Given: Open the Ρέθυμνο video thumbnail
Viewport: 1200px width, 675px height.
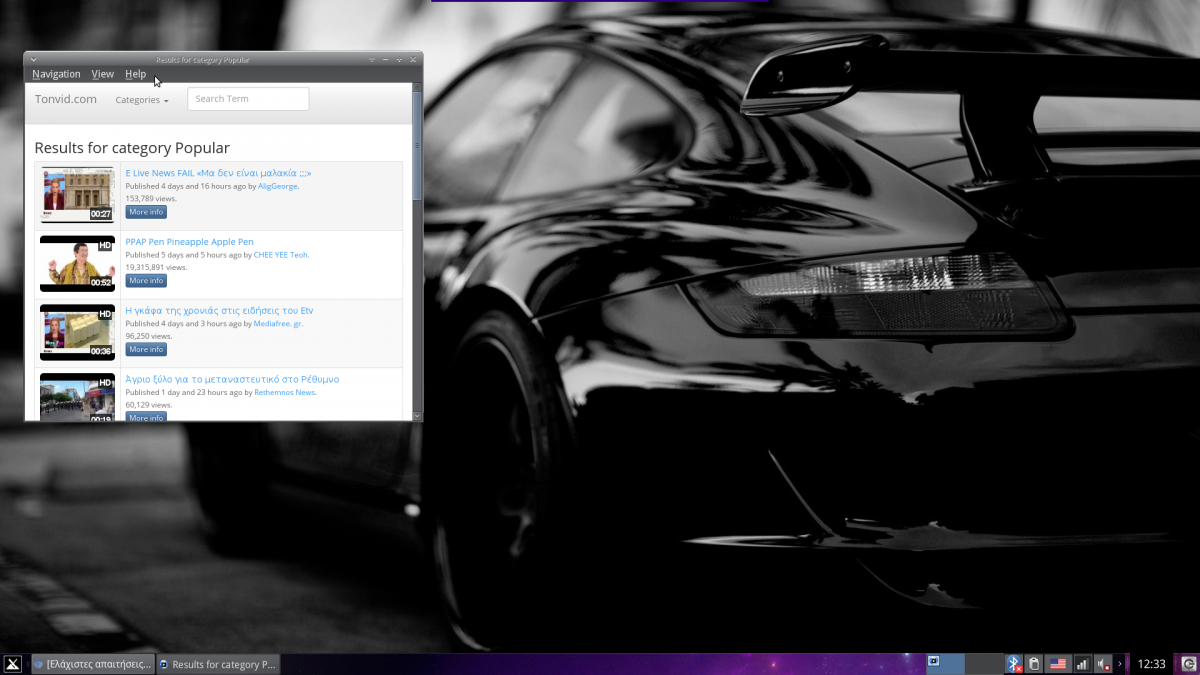Looking at the screenshot, I should coord(77,397).
